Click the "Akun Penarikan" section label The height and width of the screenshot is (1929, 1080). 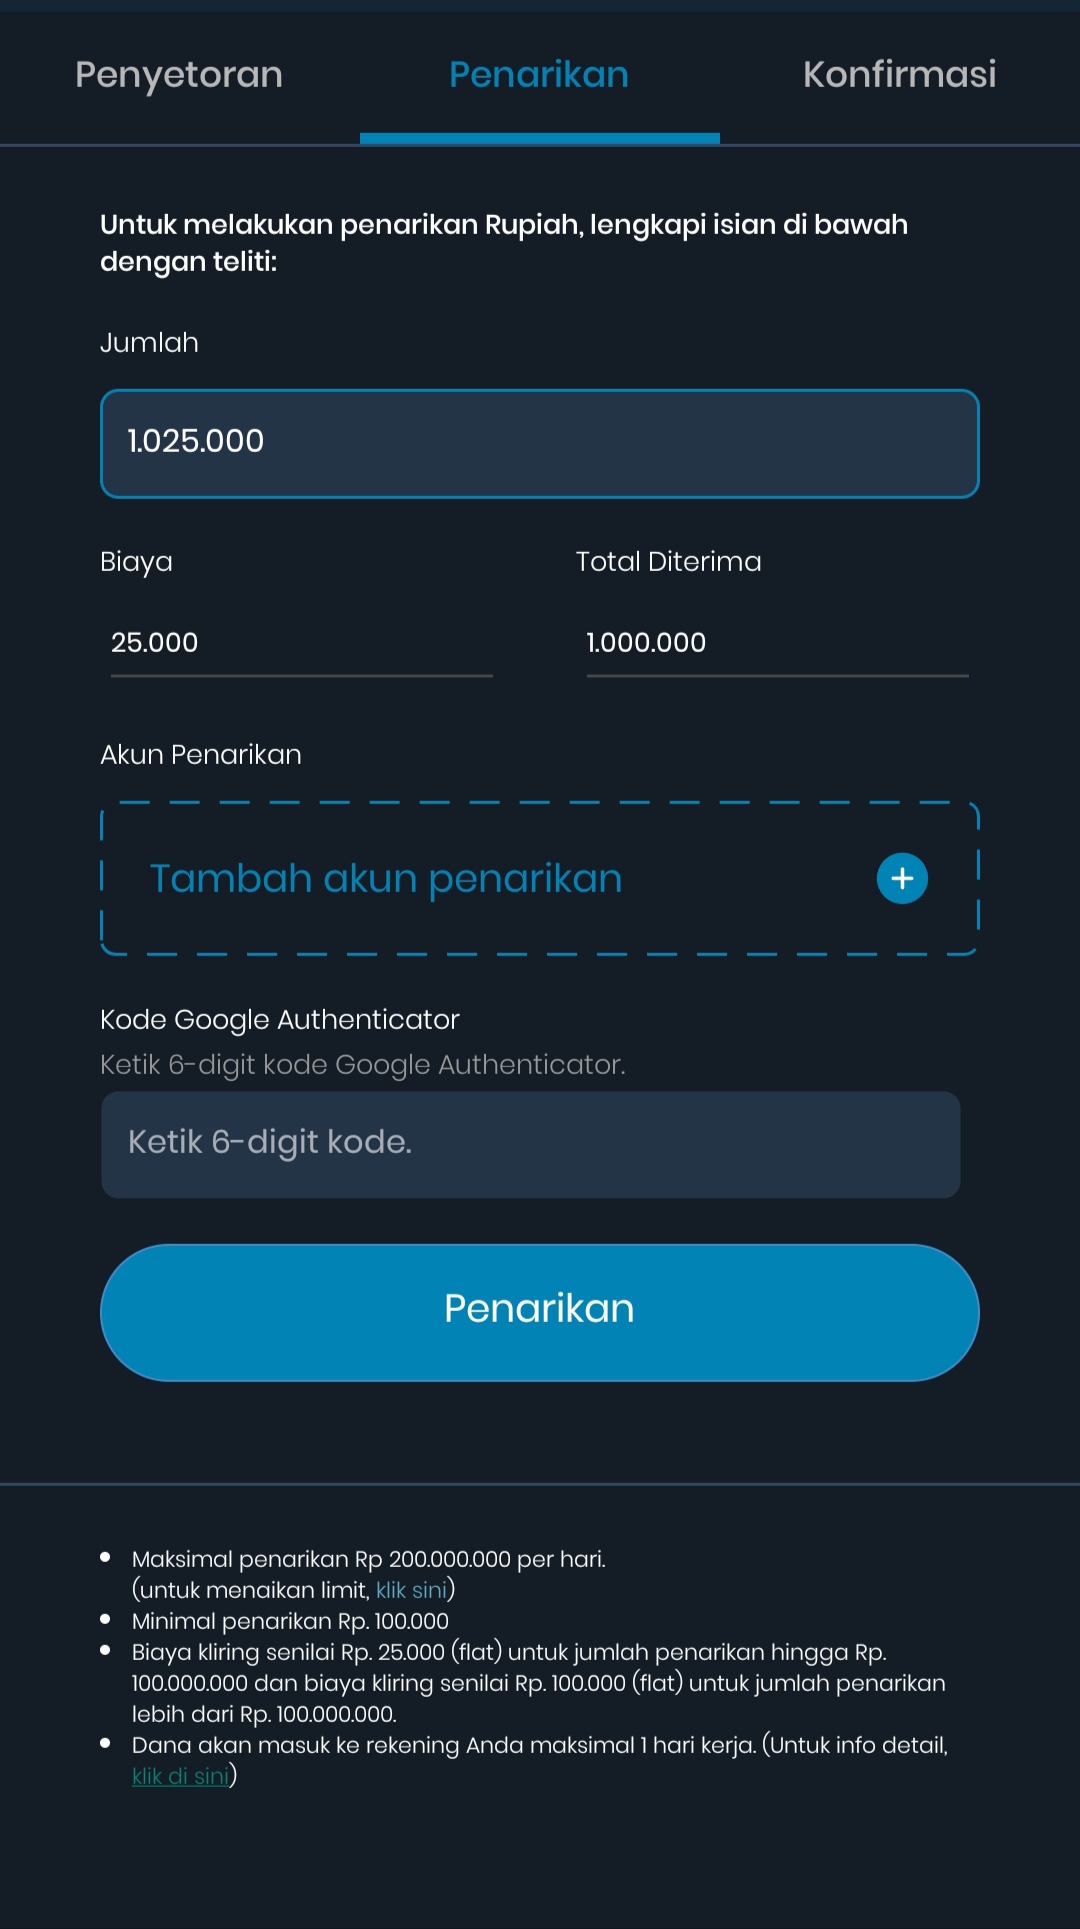pos(201,755)
